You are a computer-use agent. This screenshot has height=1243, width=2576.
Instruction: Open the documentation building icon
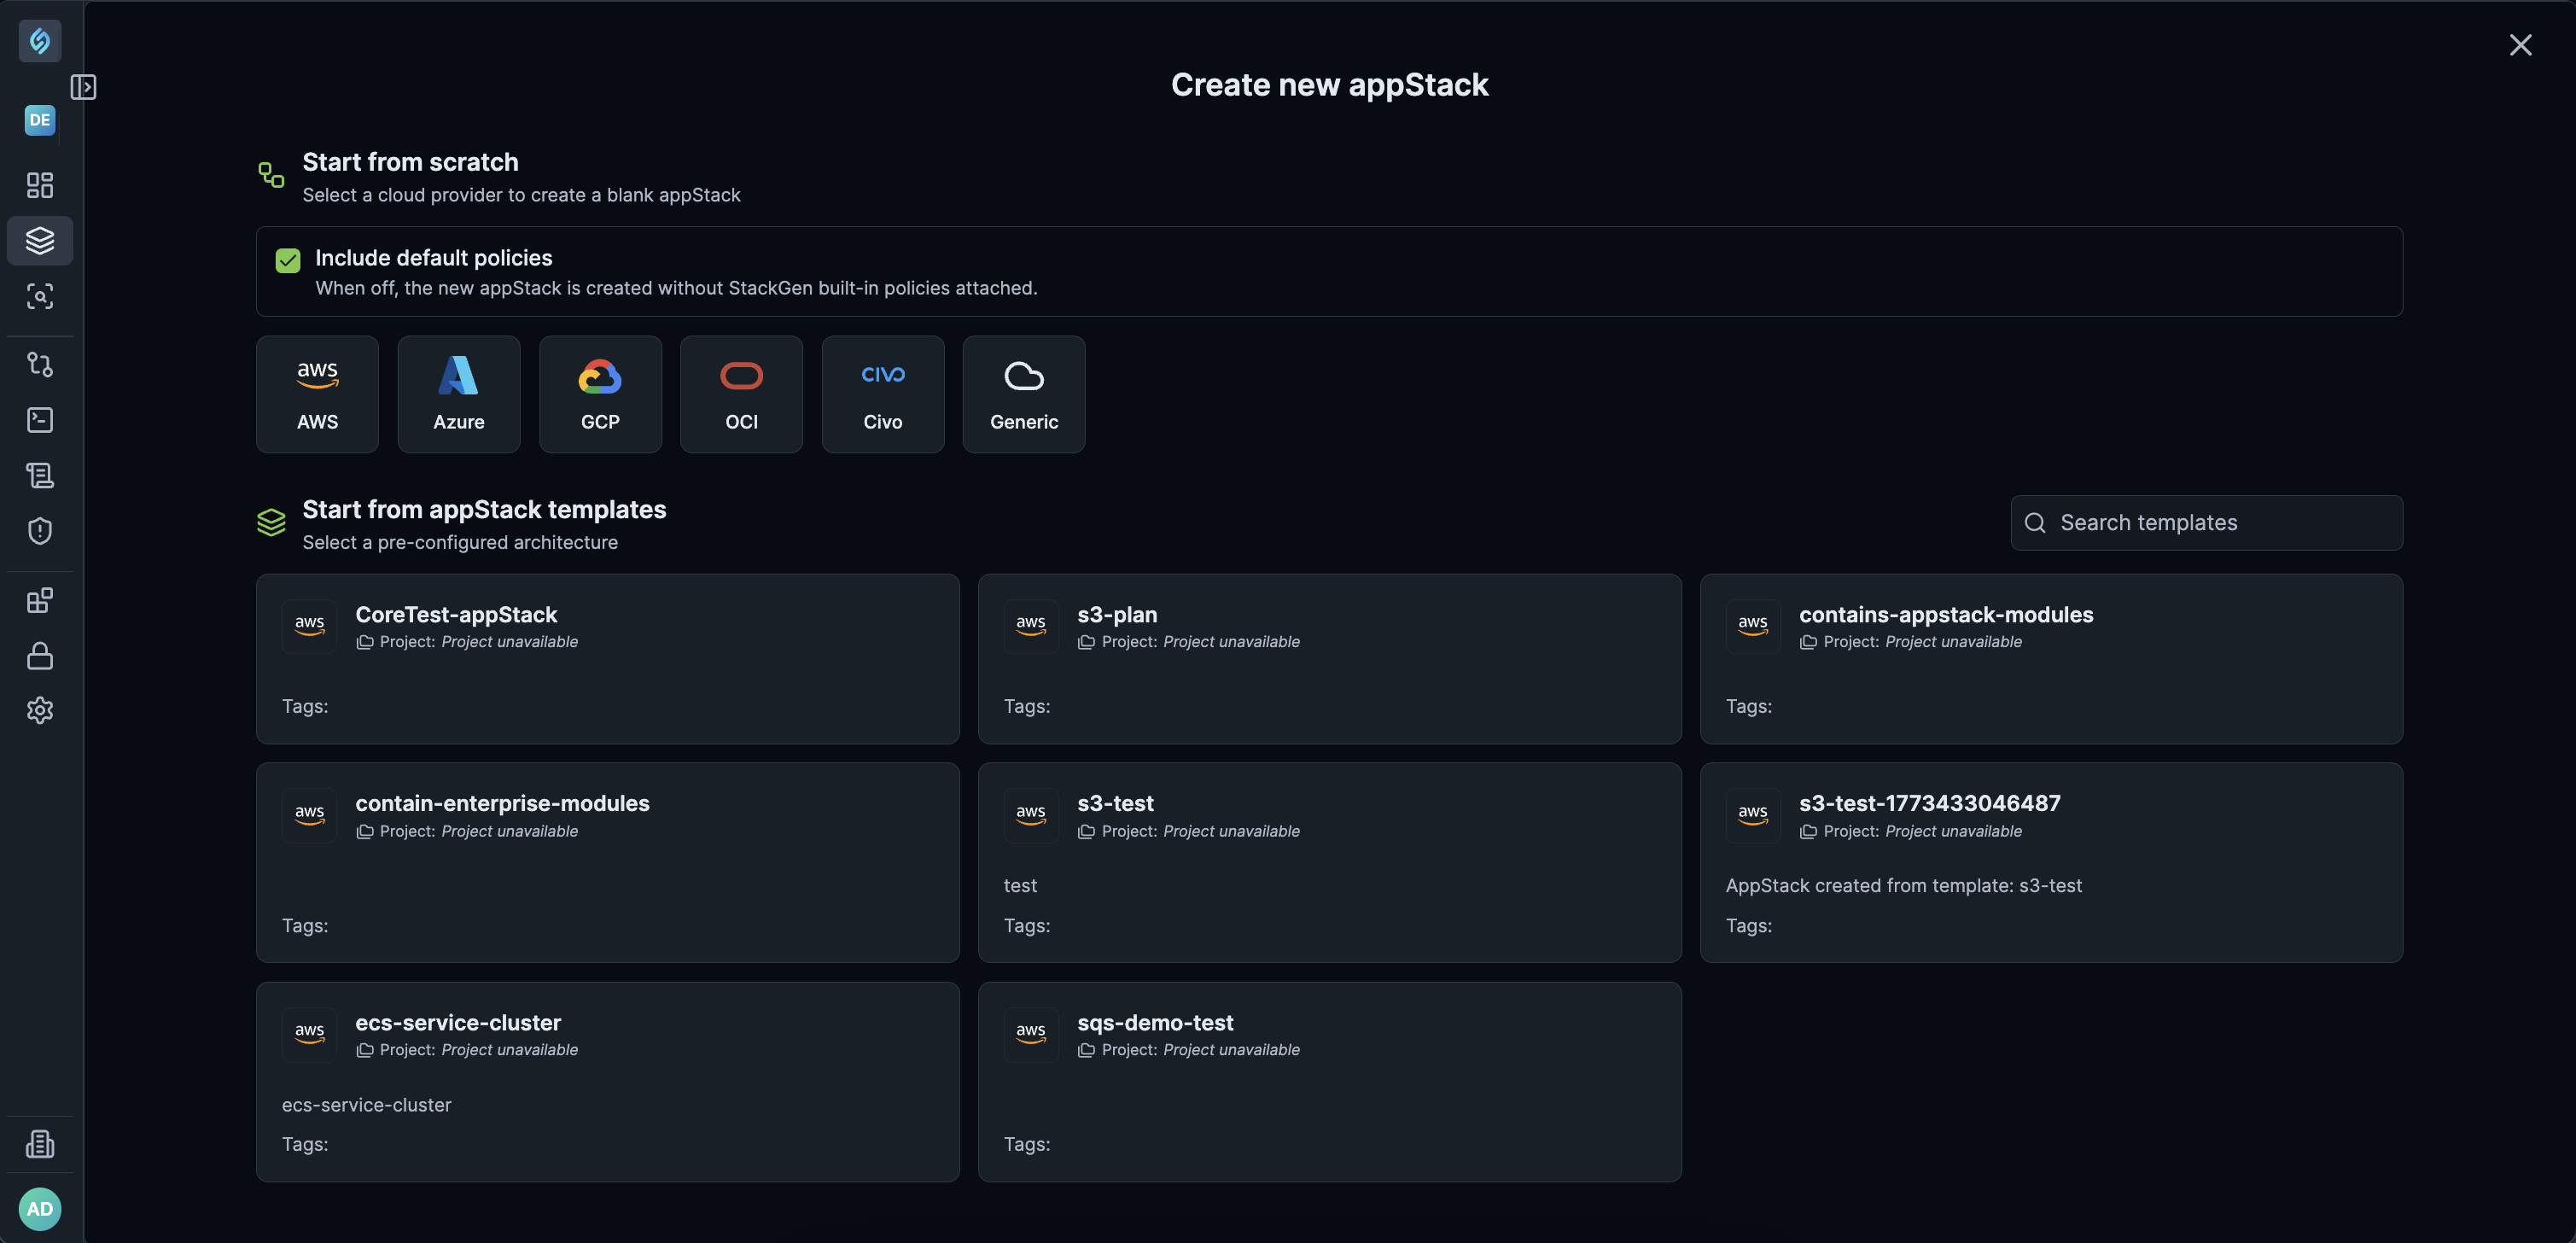click(x=40, y=1143)
